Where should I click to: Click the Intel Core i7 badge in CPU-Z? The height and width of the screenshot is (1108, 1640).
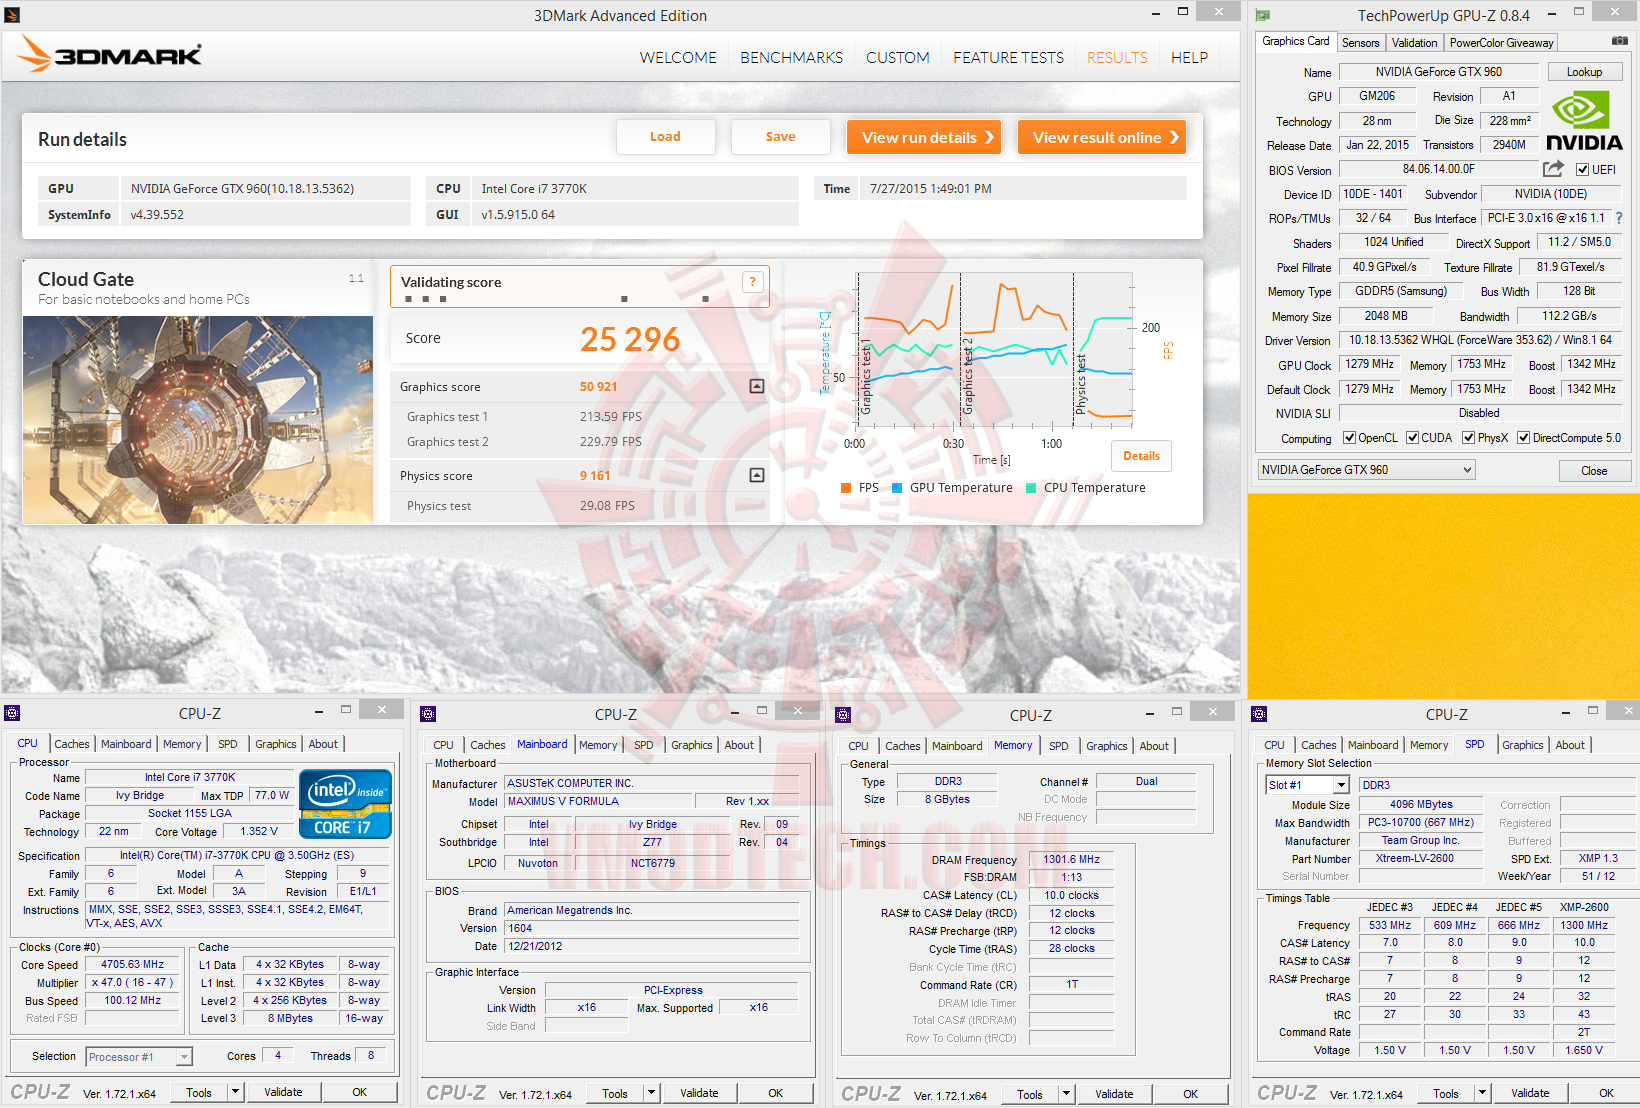345,804
